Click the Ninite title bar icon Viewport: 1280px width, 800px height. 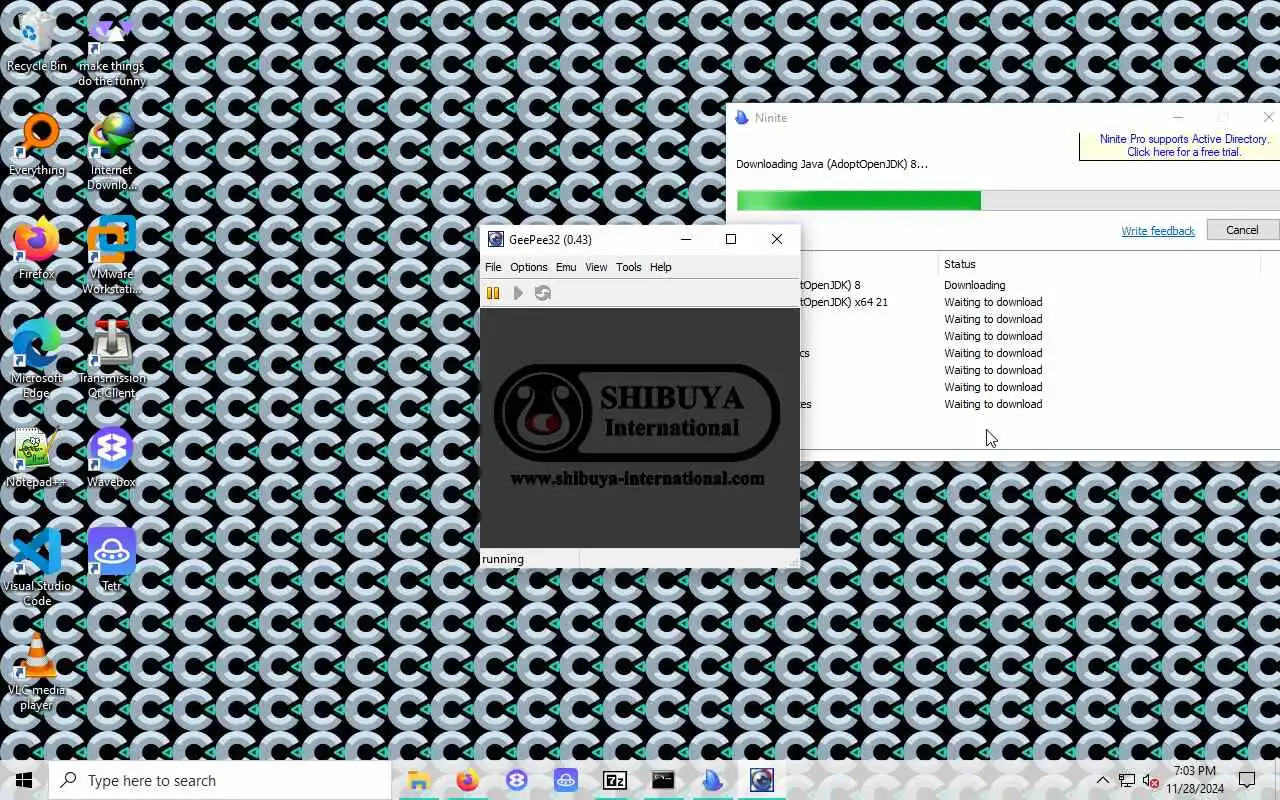pos(742,118)
